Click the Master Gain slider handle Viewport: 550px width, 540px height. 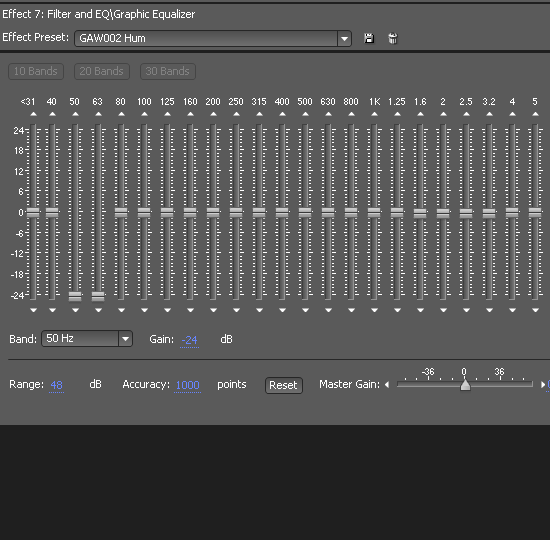click(465, 385)
